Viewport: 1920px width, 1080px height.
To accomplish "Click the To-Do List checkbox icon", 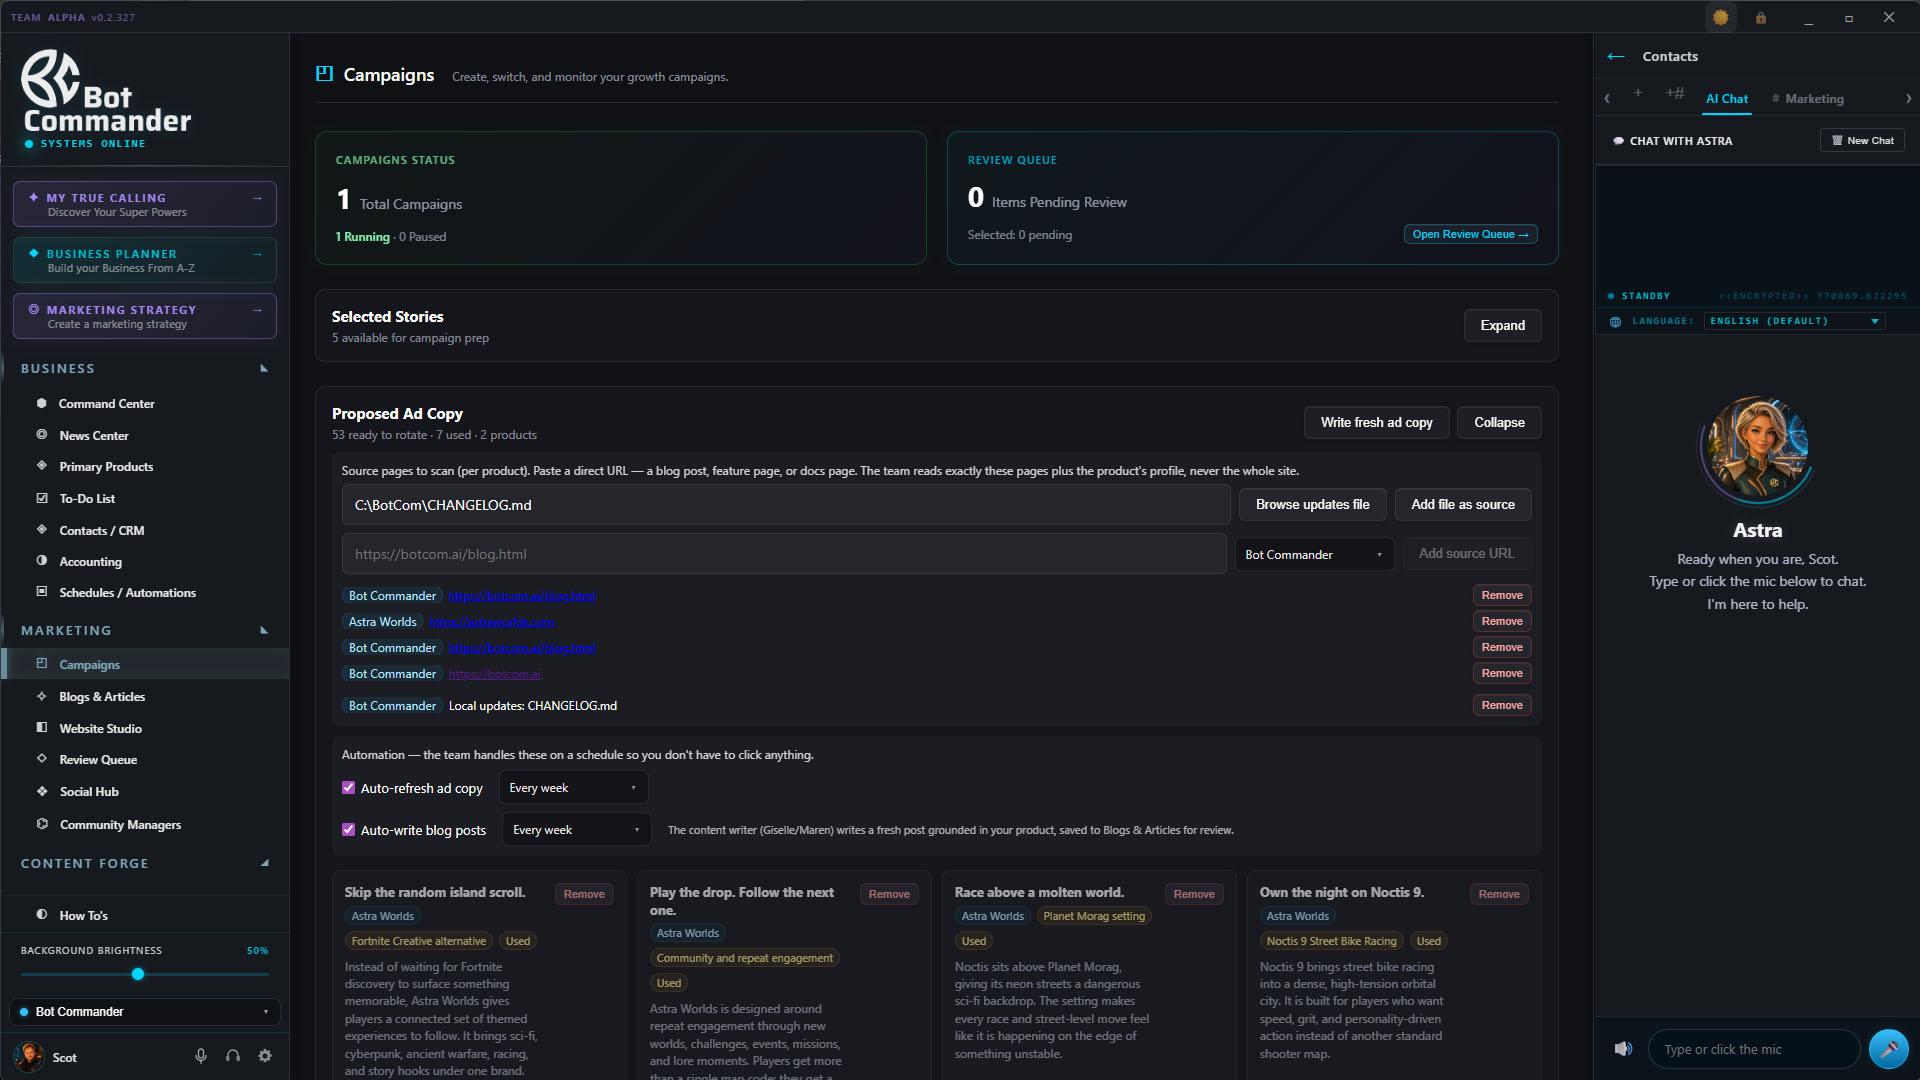I will point(42,498).
